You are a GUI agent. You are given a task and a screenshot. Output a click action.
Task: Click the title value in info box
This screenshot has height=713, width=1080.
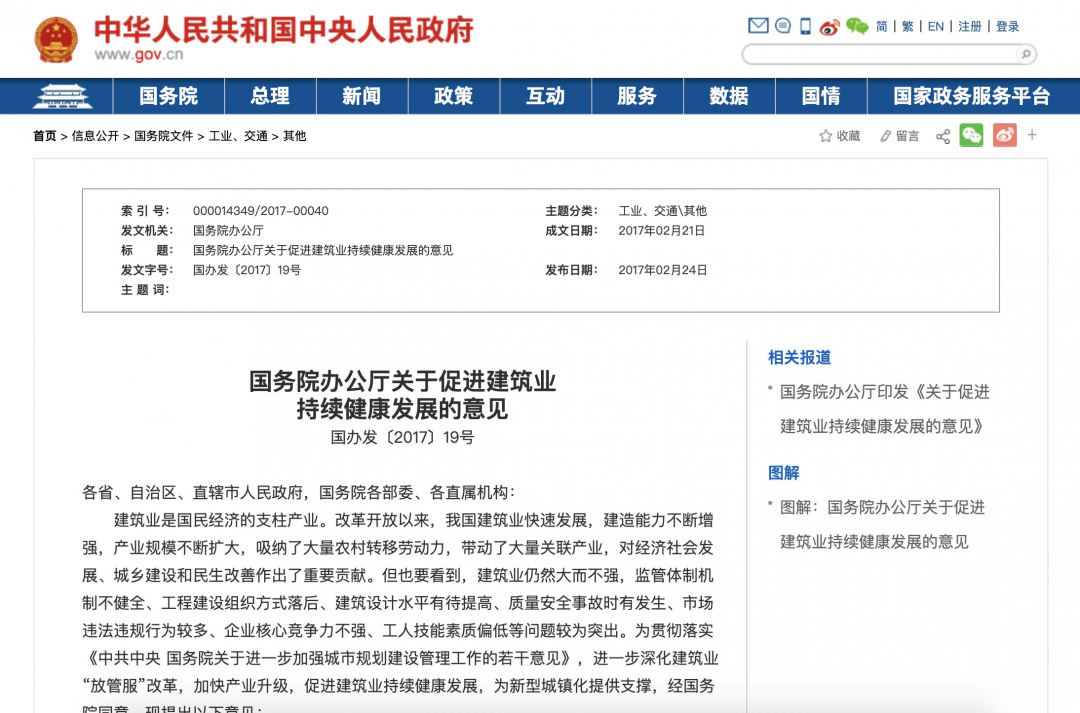[x=323, y=250]
